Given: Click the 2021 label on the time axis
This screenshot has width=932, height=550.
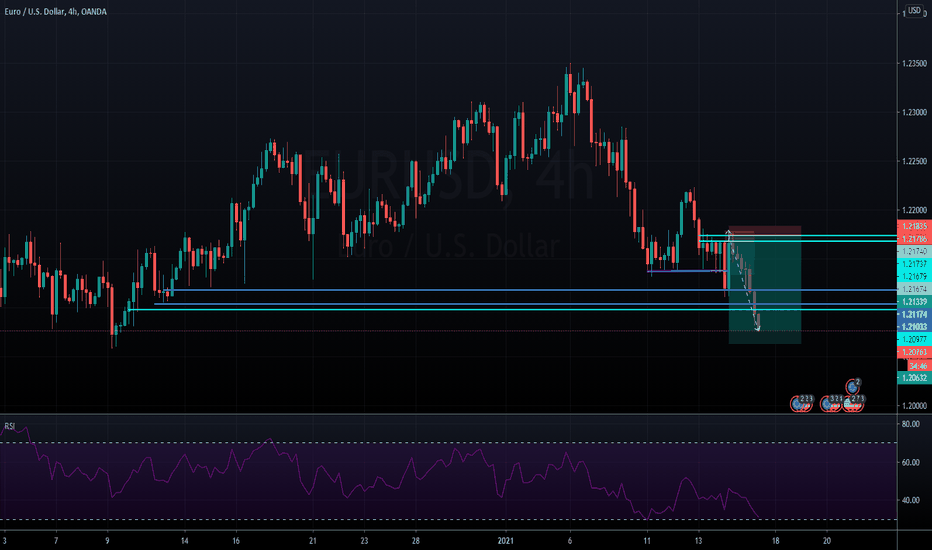Looking at the screenshot, I should [505, 541].
